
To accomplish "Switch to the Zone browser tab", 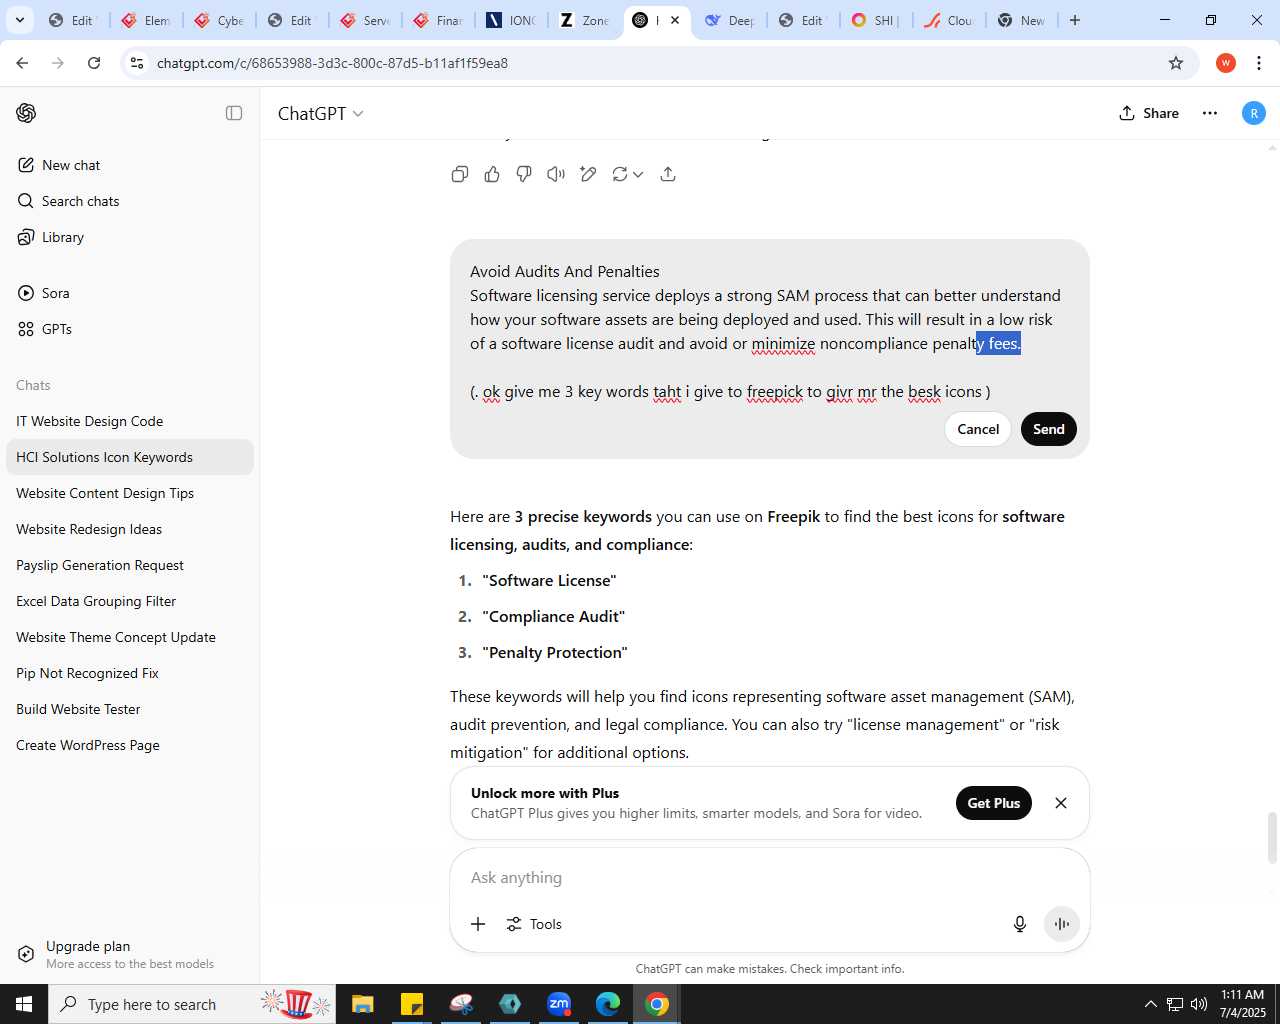I will click(x=584, y=20).
